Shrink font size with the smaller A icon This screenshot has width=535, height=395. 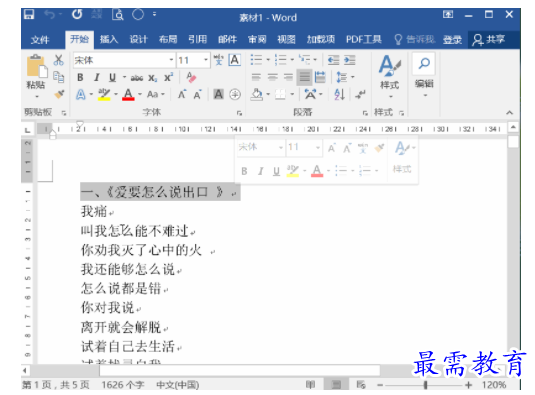197,94
